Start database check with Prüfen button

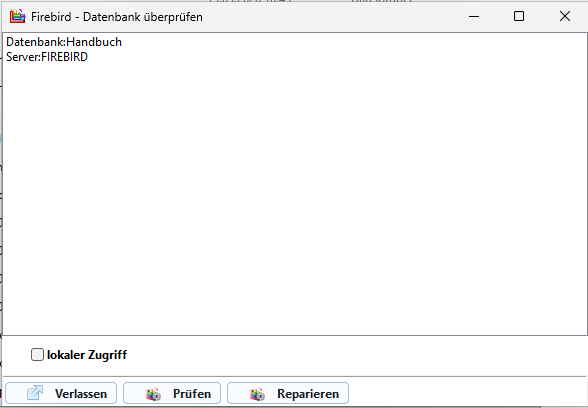pyautogui.click(x=172, y=393)
